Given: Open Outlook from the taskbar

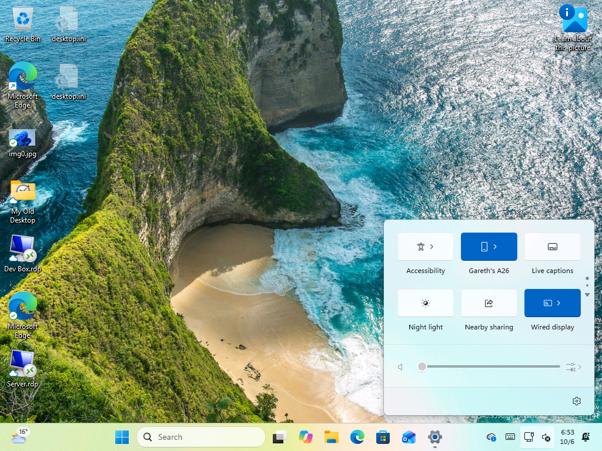Looking at the screenshot, I should click(408, 437).
